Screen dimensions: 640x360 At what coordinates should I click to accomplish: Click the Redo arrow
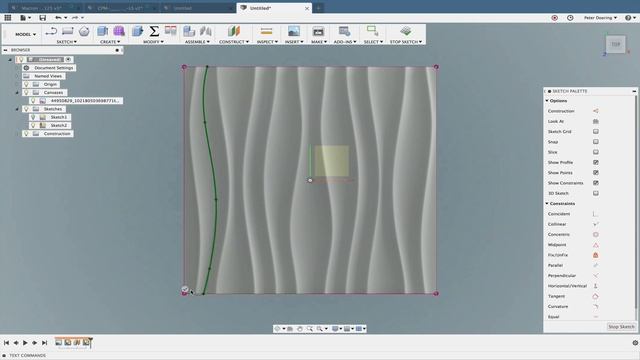pos(75,18)
